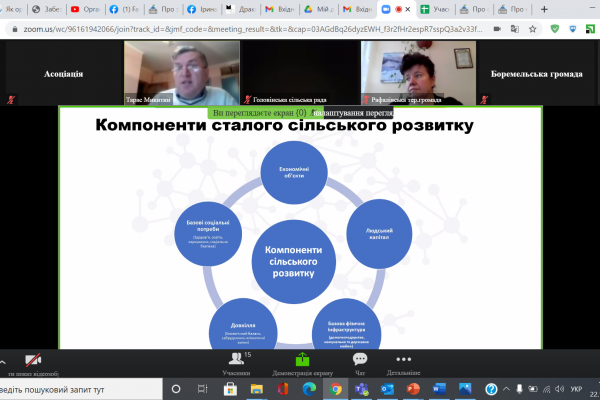The height and width of the screenshot is (400, 600).
Task: Select the Боремельська громада participant tile
Action: (x=537, y=74)
